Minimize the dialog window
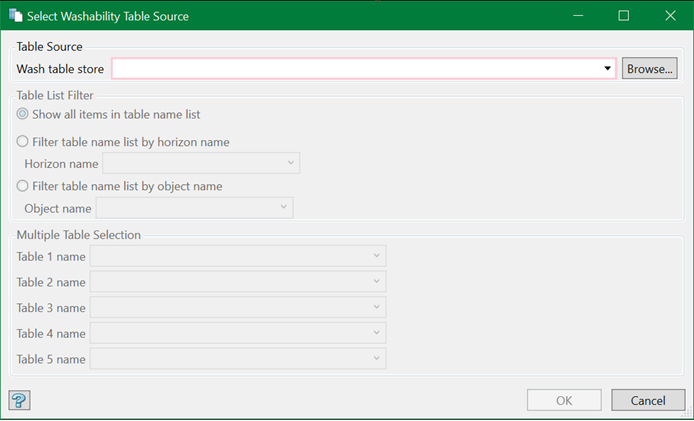This screenshot has height=421, width=694. [x=578, y=16]
